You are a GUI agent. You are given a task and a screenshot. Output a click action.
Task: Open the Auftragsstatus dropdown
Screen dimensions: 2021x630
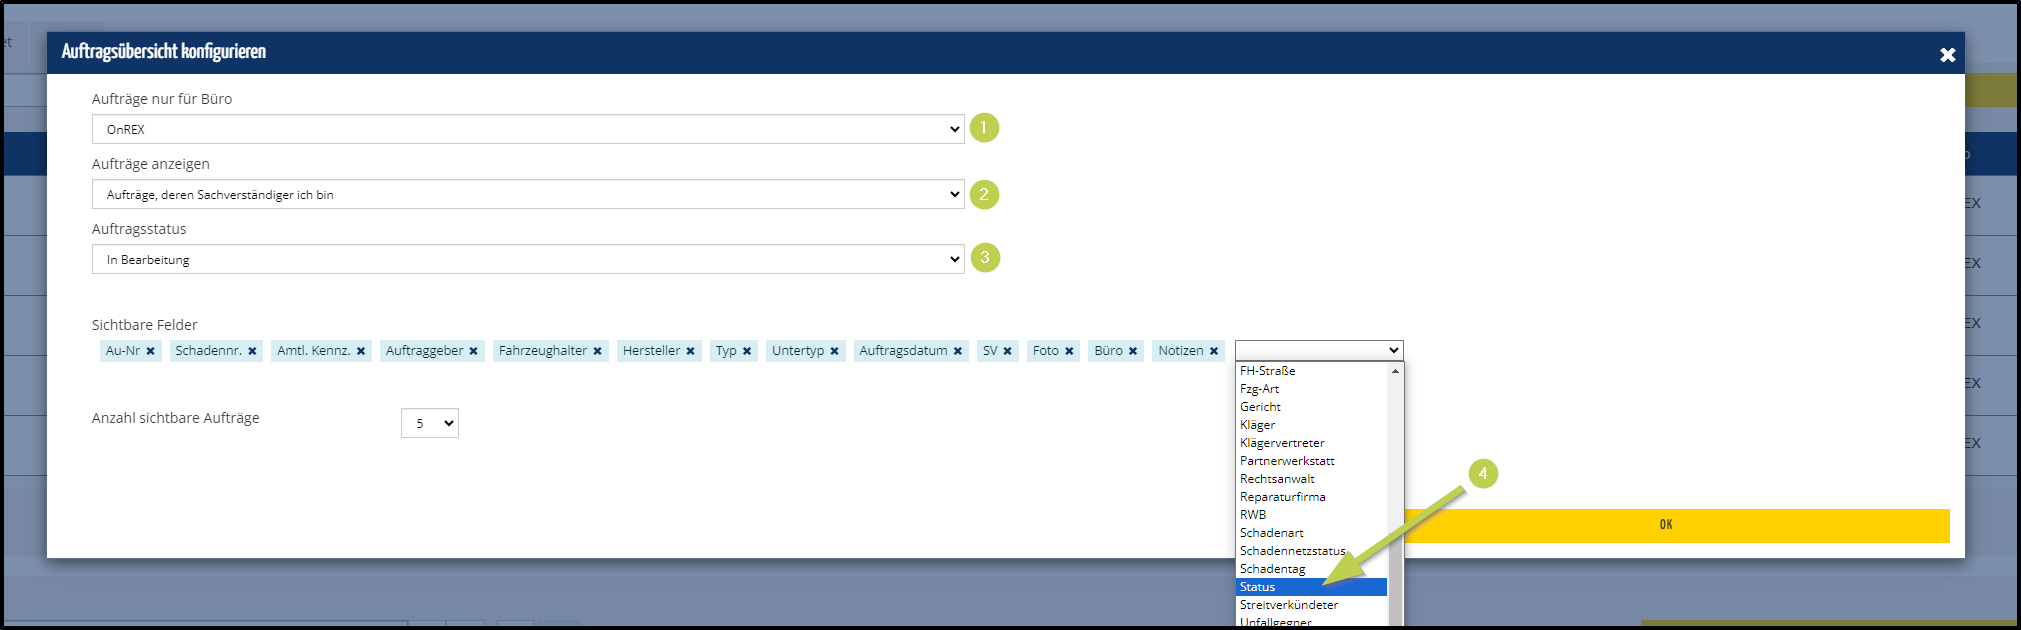[528, 259]
